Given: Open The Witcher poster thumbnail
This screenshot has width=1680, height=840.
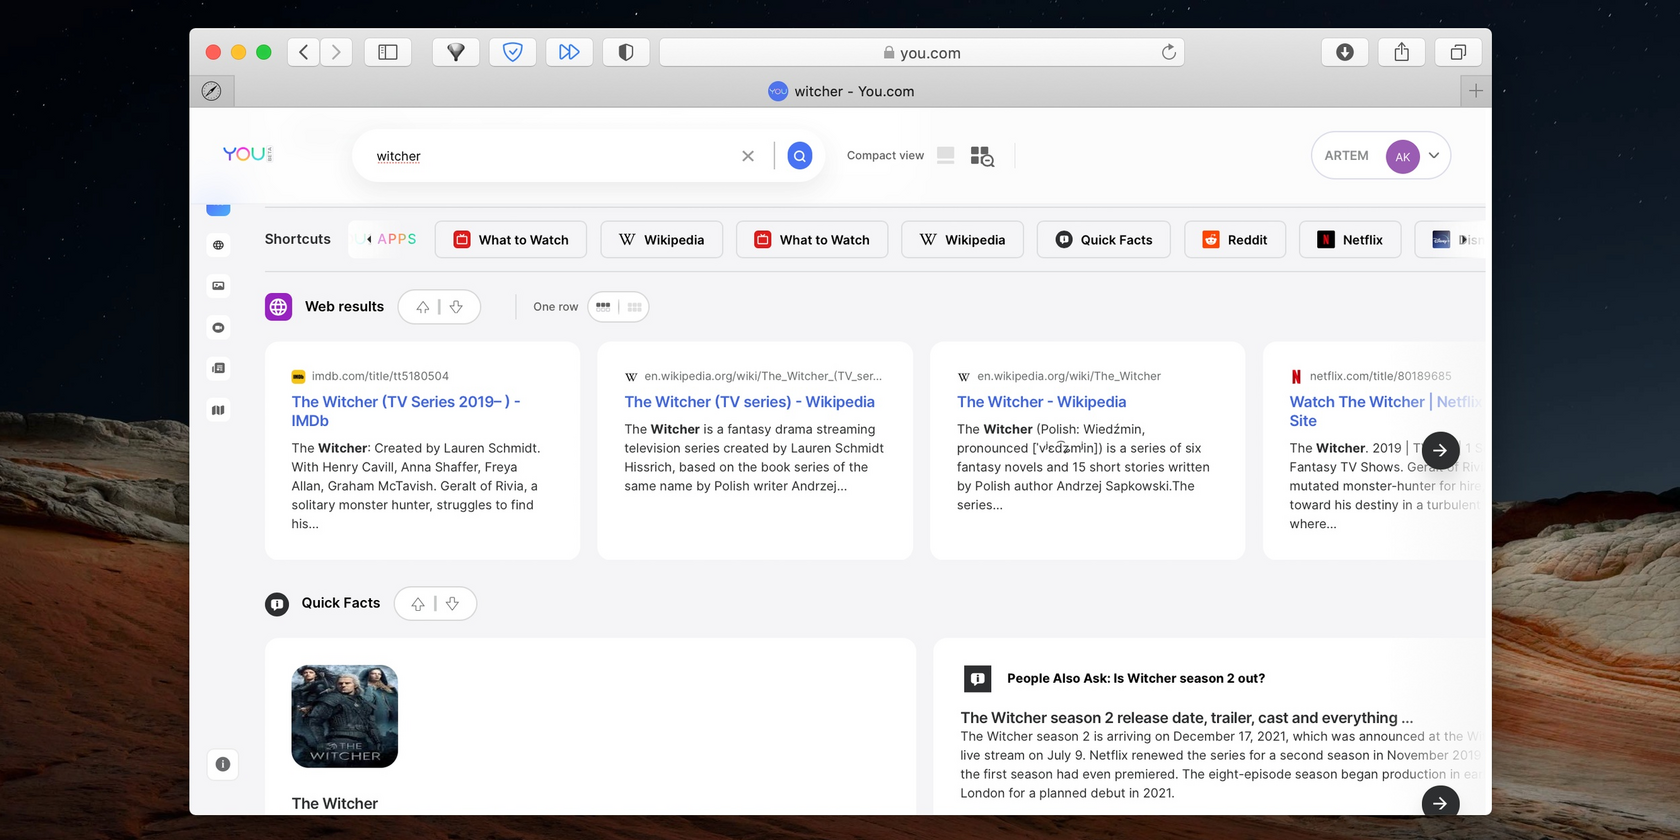Looking at the screenshot, I should pos(345,716).
